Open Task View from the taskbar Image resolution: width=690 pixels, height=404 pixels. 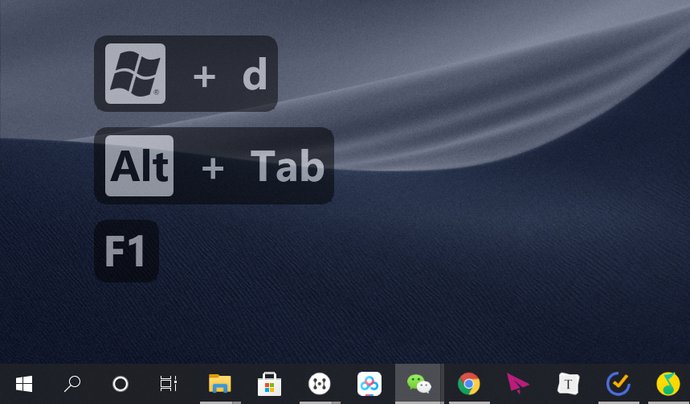(168, 384)
